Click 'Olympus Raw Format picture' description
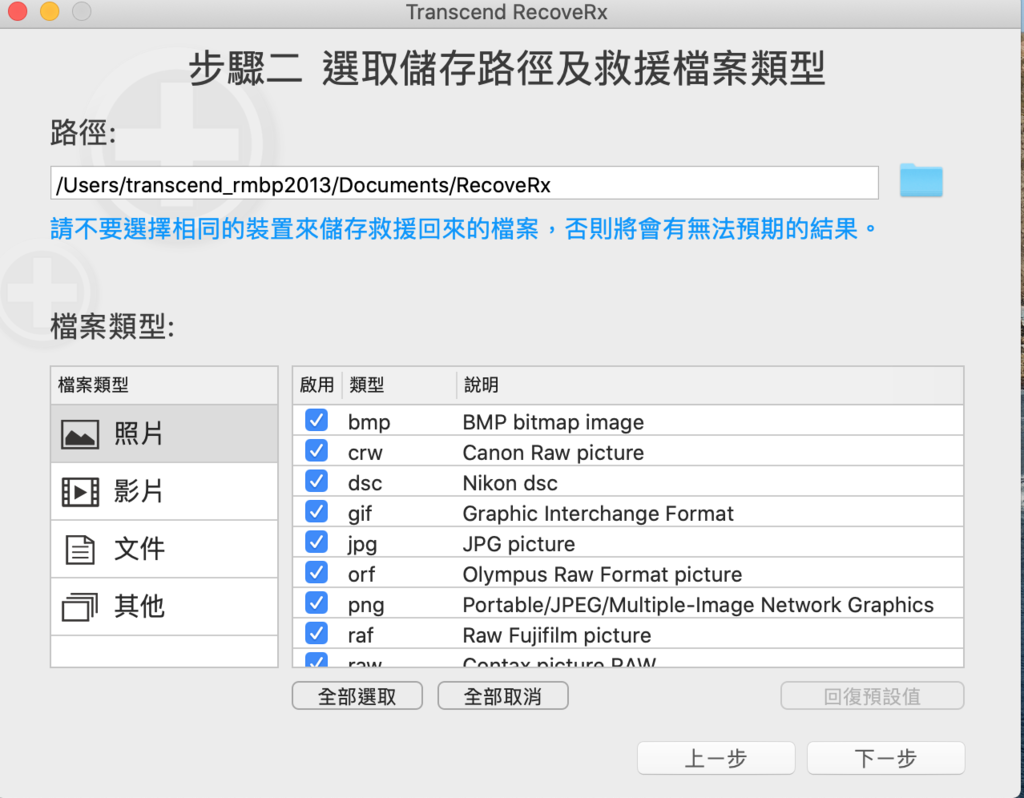This screenshot has width=1024, height=798. click(602, 575)
